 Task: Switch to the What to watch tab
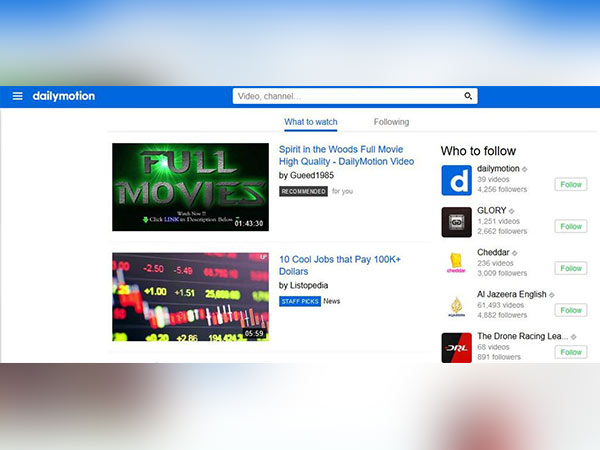click(x=311, y=122)
